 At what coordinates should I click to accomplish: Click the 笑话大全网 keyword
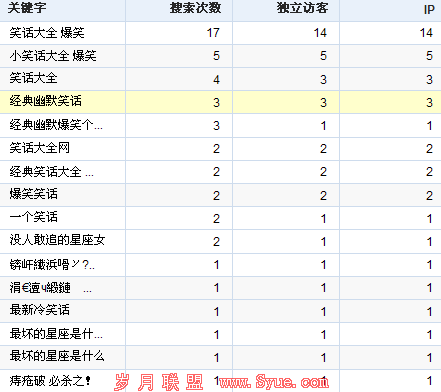39,148
